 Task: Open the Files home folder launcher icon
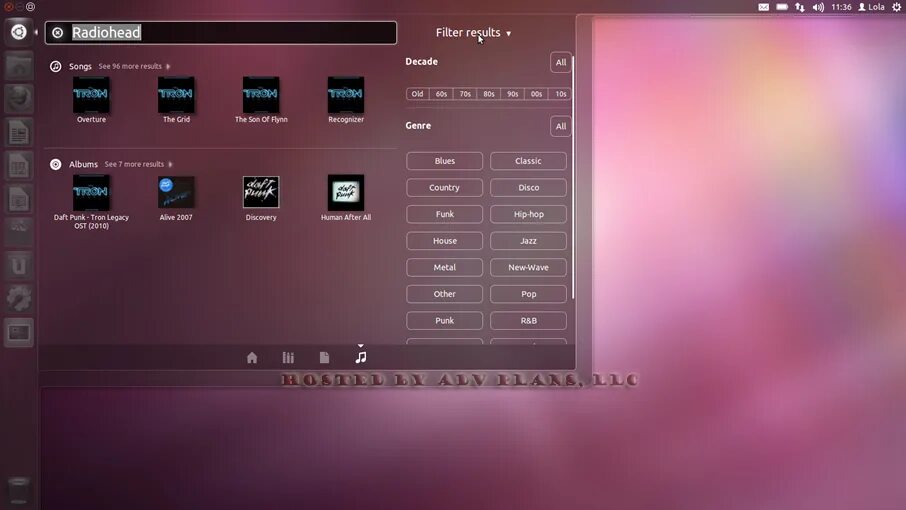click(18, 65)
